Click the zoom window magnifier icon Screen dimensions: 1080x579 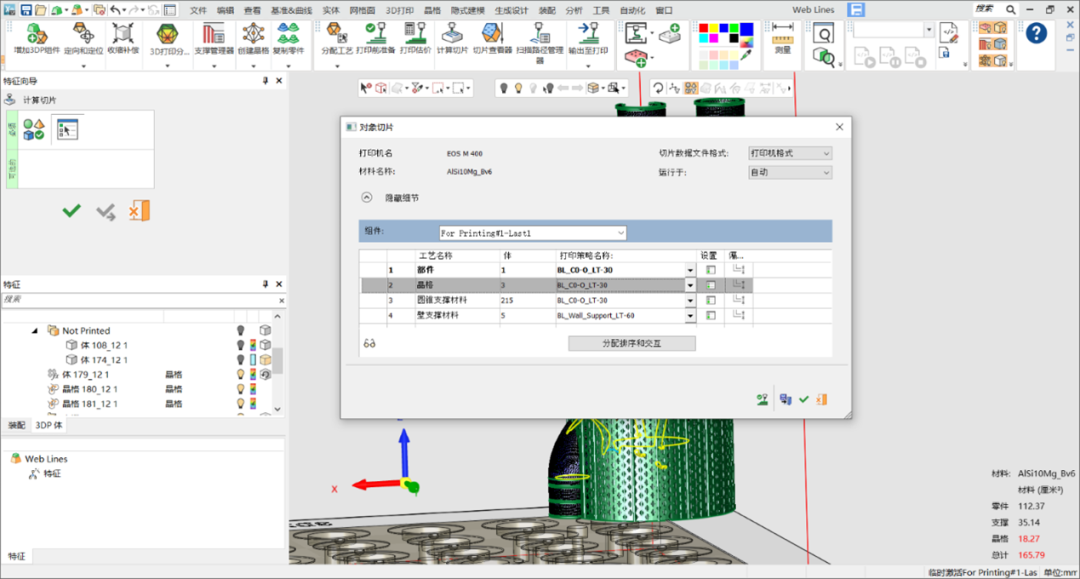(x=824, y=32)
